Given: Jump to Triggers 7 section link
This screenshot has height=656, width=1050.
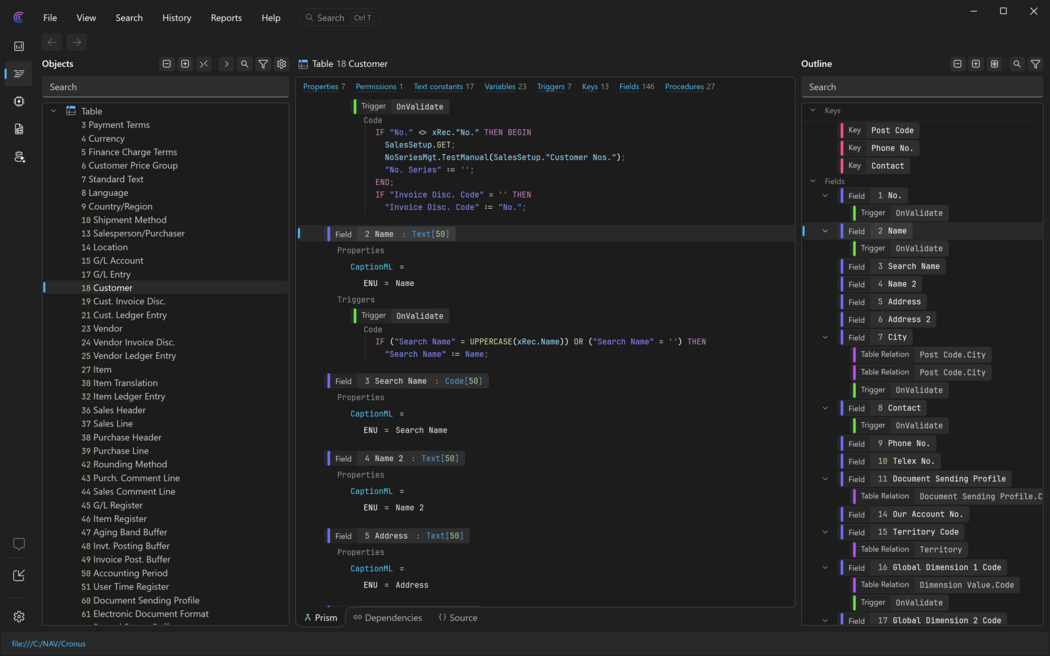Looking at the screenshot, I should (554, 86).
